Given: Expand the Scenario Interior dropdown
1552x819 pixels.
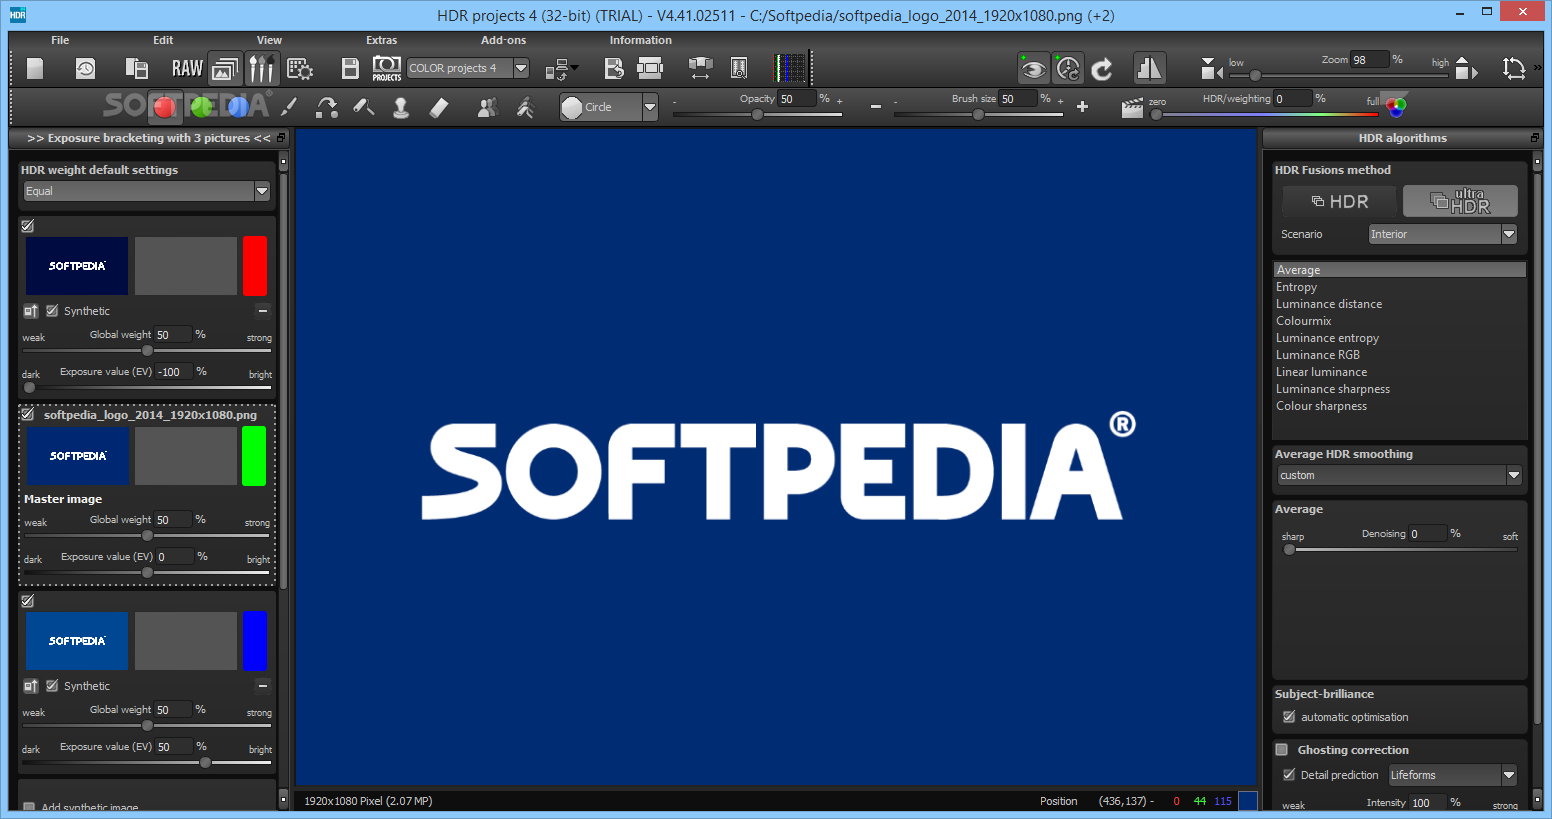Looking at the screenshot, I should pyautogui.click(x=1443, y=234).
